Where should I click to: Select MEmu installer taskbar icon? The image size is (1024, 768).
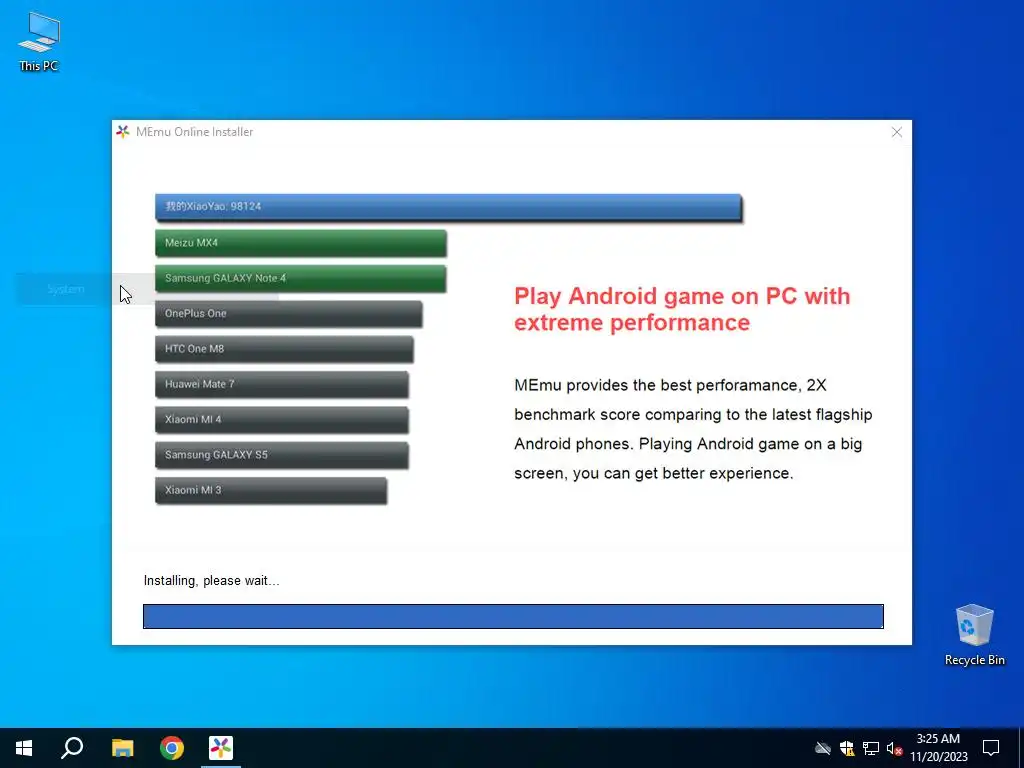pyautogui.click(x=221, y=748)
